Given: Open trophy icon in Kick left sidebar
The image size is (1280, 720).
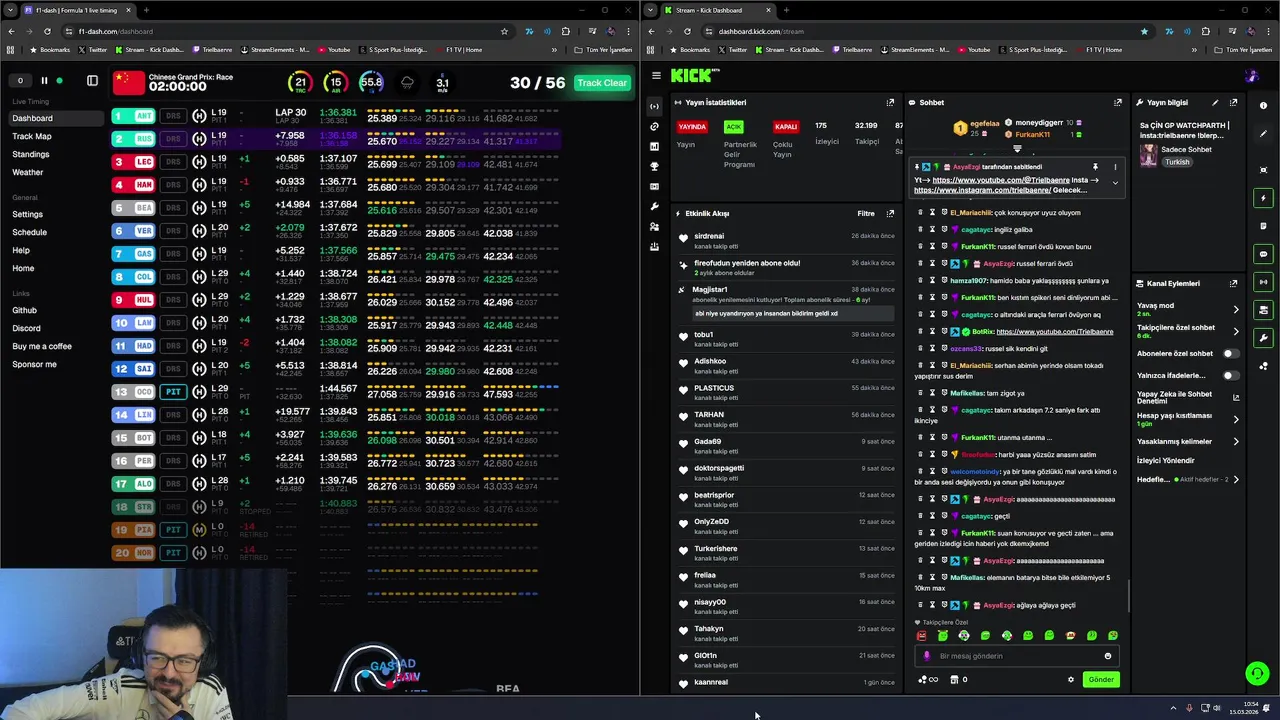Looking at the screenshot, I should pos(654,166).
